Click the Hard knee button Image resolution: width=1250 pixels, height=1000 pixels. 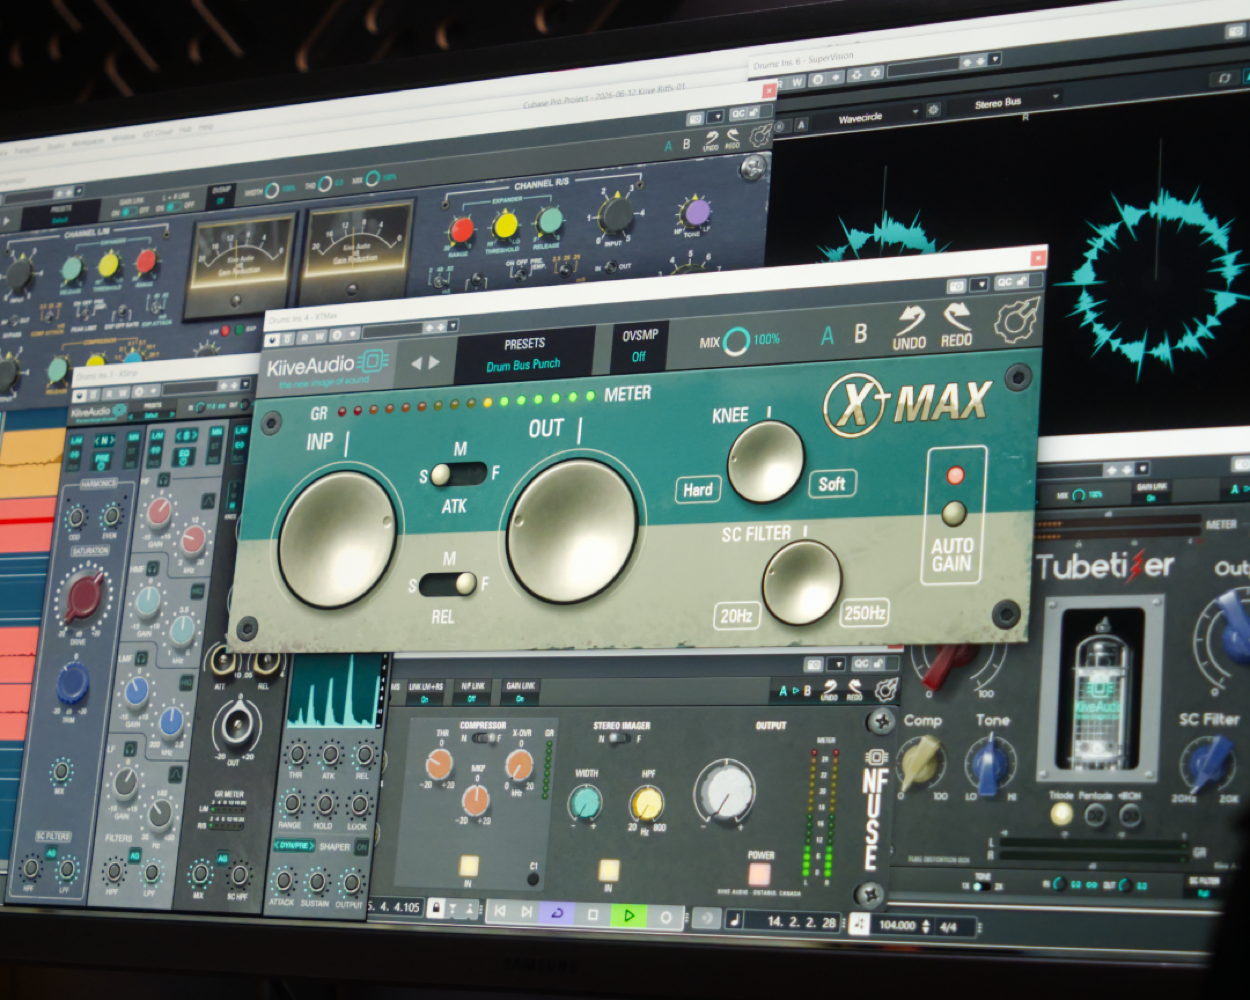[698, 489]
